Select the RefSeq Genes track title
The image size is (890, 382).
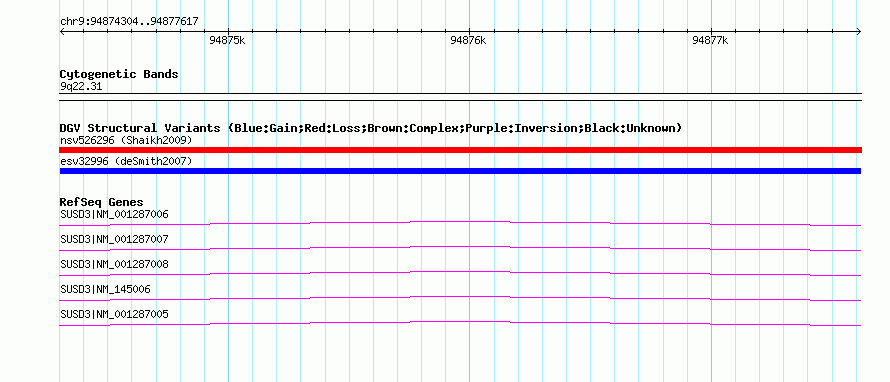pos(102,202)
